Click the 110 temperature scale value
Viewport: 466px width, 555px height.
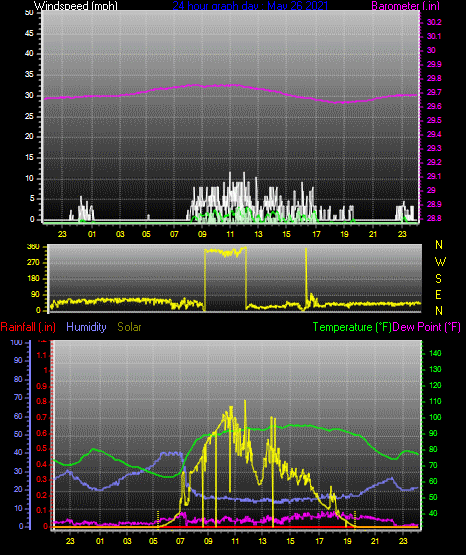435,401
